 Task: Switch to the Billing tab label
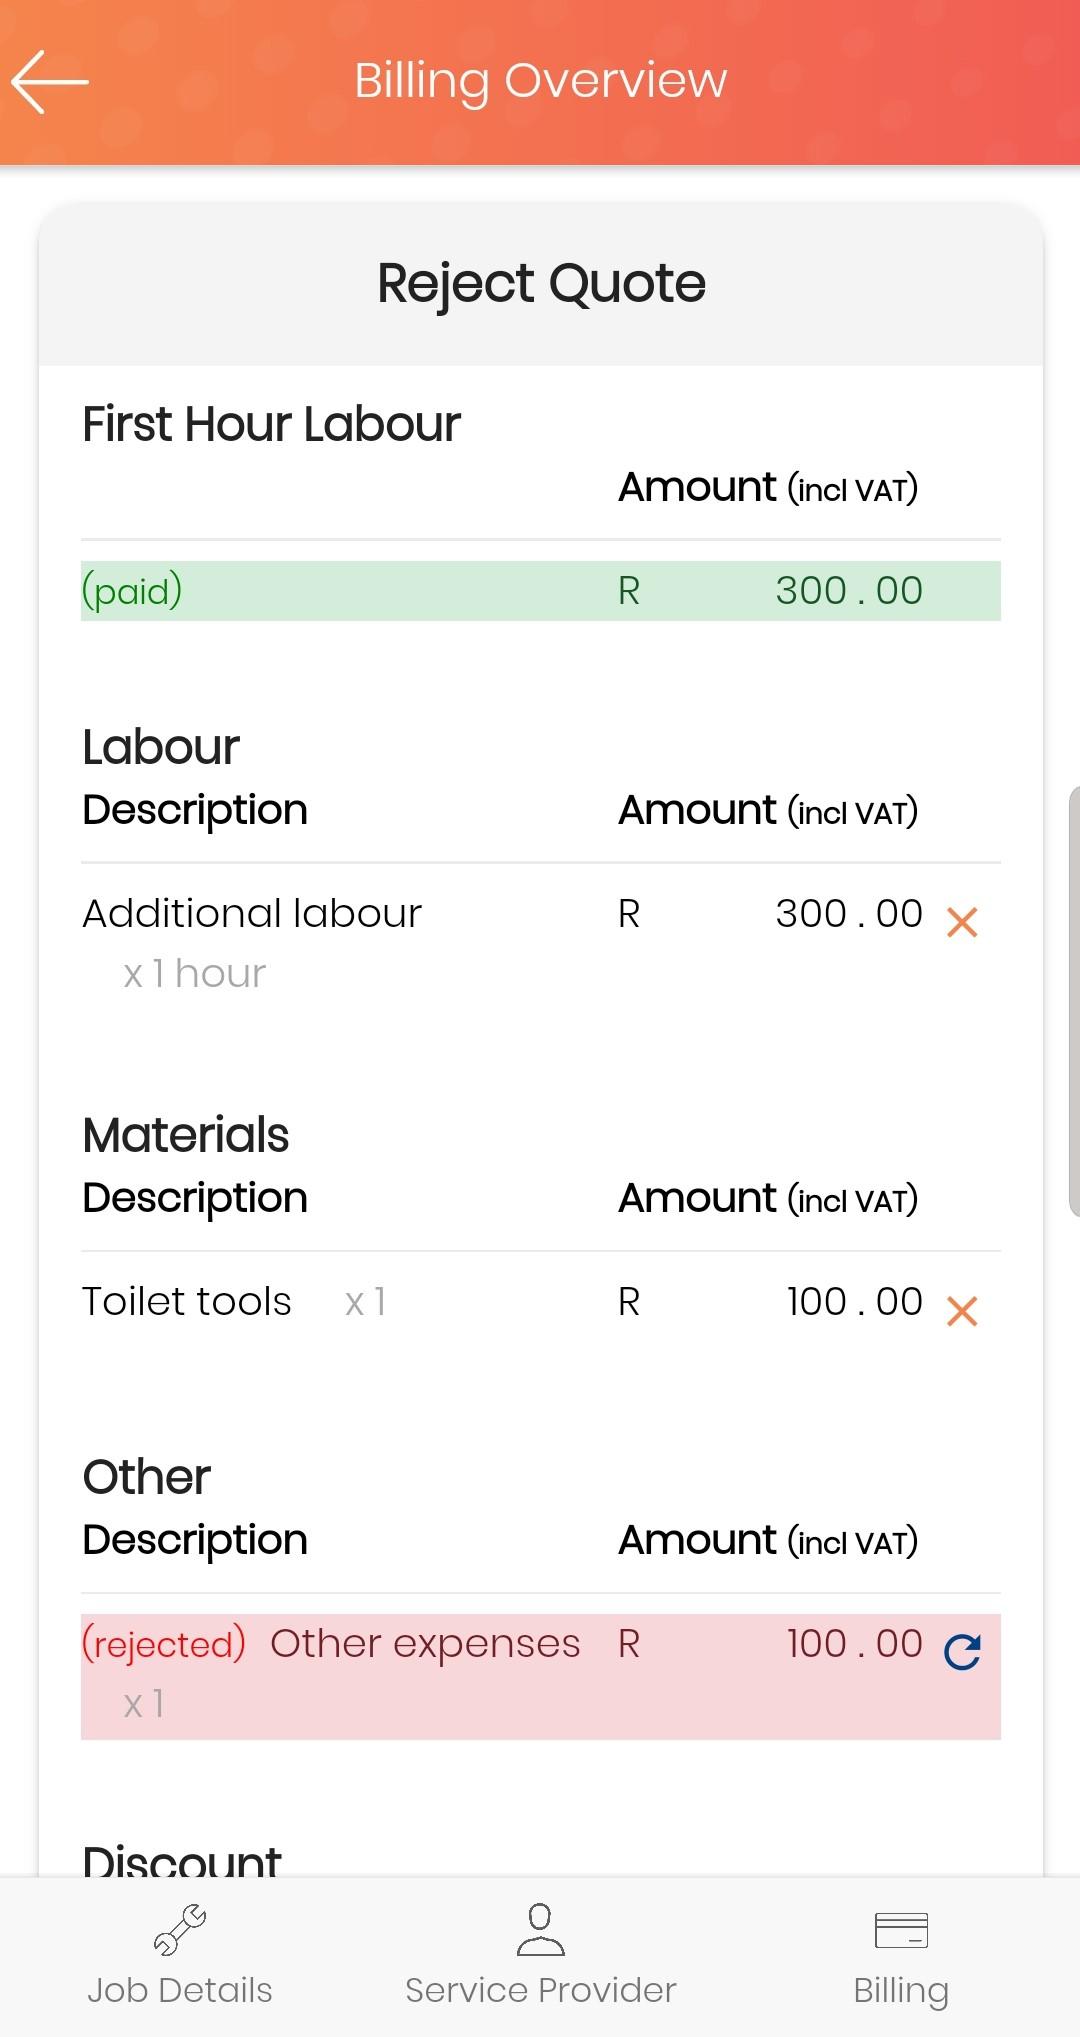[901, 1991]
